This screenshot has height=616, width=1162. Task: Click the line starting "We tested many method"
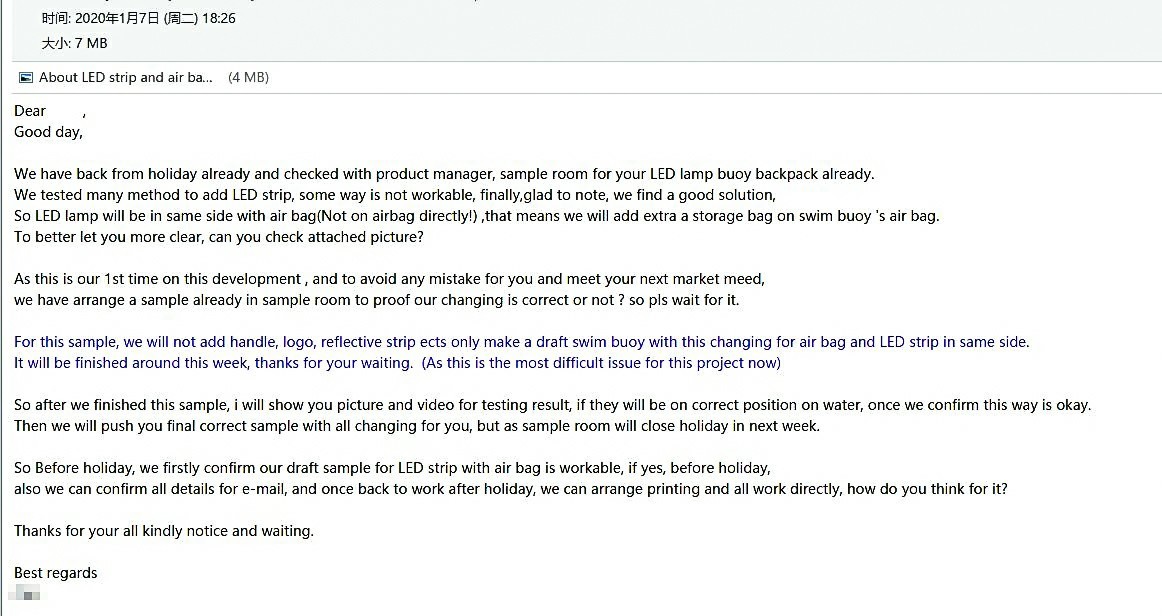[x=394, y=195]
